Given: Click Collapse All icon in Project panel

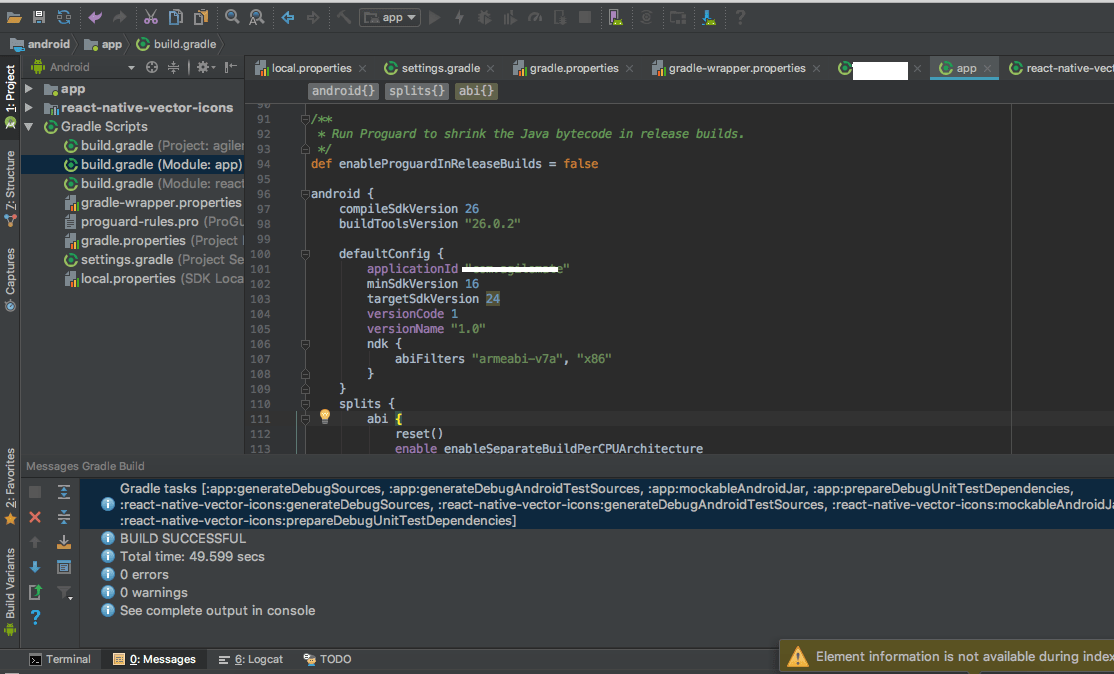Looking at the screenshot, I should (173, 67).
